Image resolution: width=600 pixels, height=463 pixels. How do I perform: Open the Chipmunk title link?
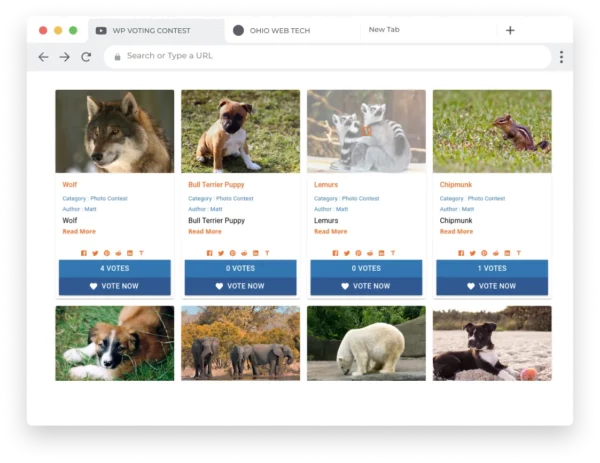(456, 184)
